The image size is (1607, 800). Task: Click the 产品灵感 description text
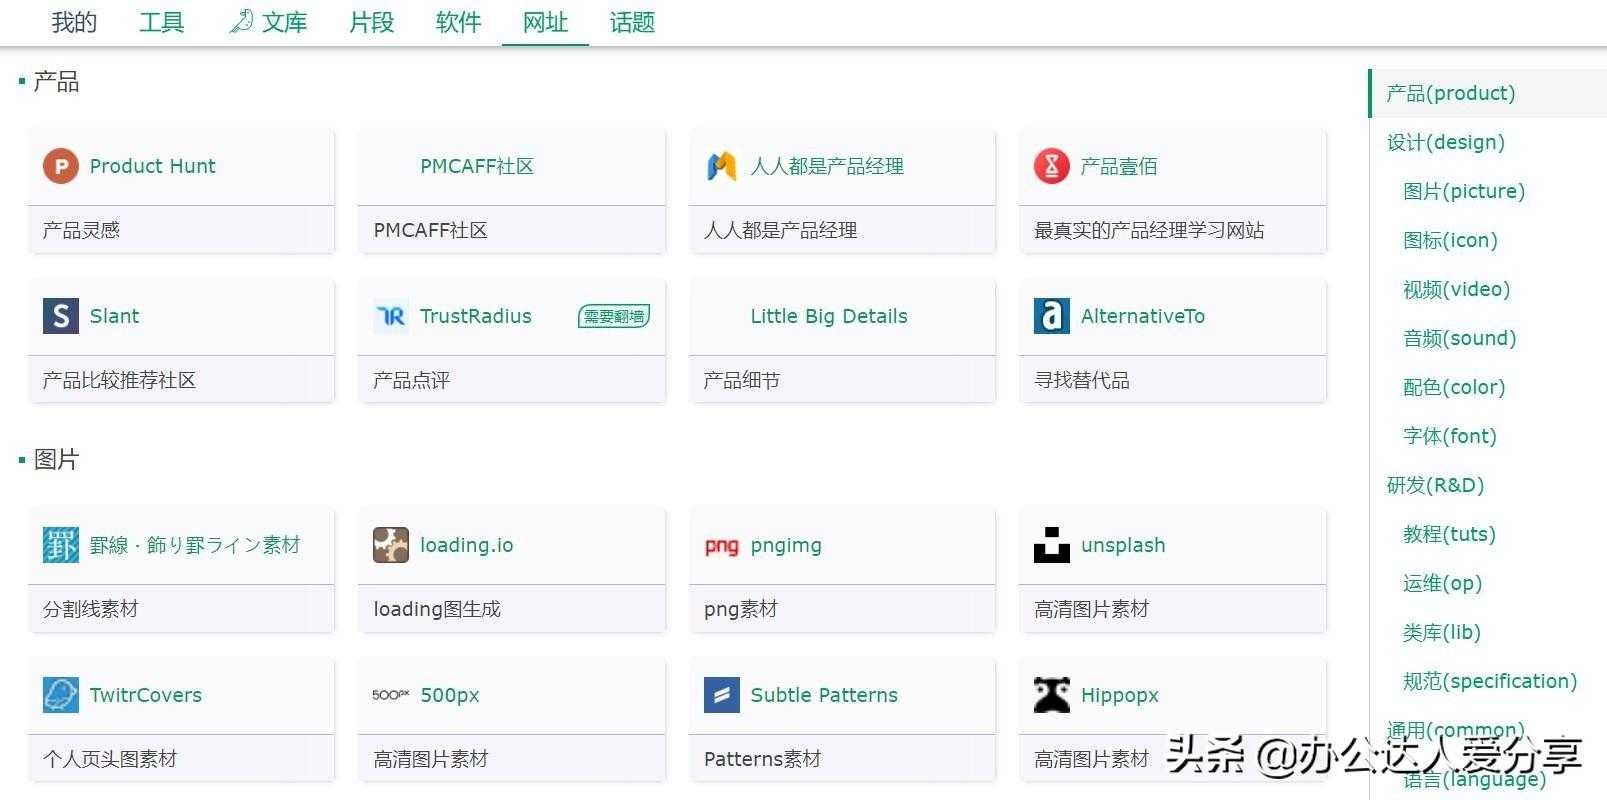coord(81,230)
